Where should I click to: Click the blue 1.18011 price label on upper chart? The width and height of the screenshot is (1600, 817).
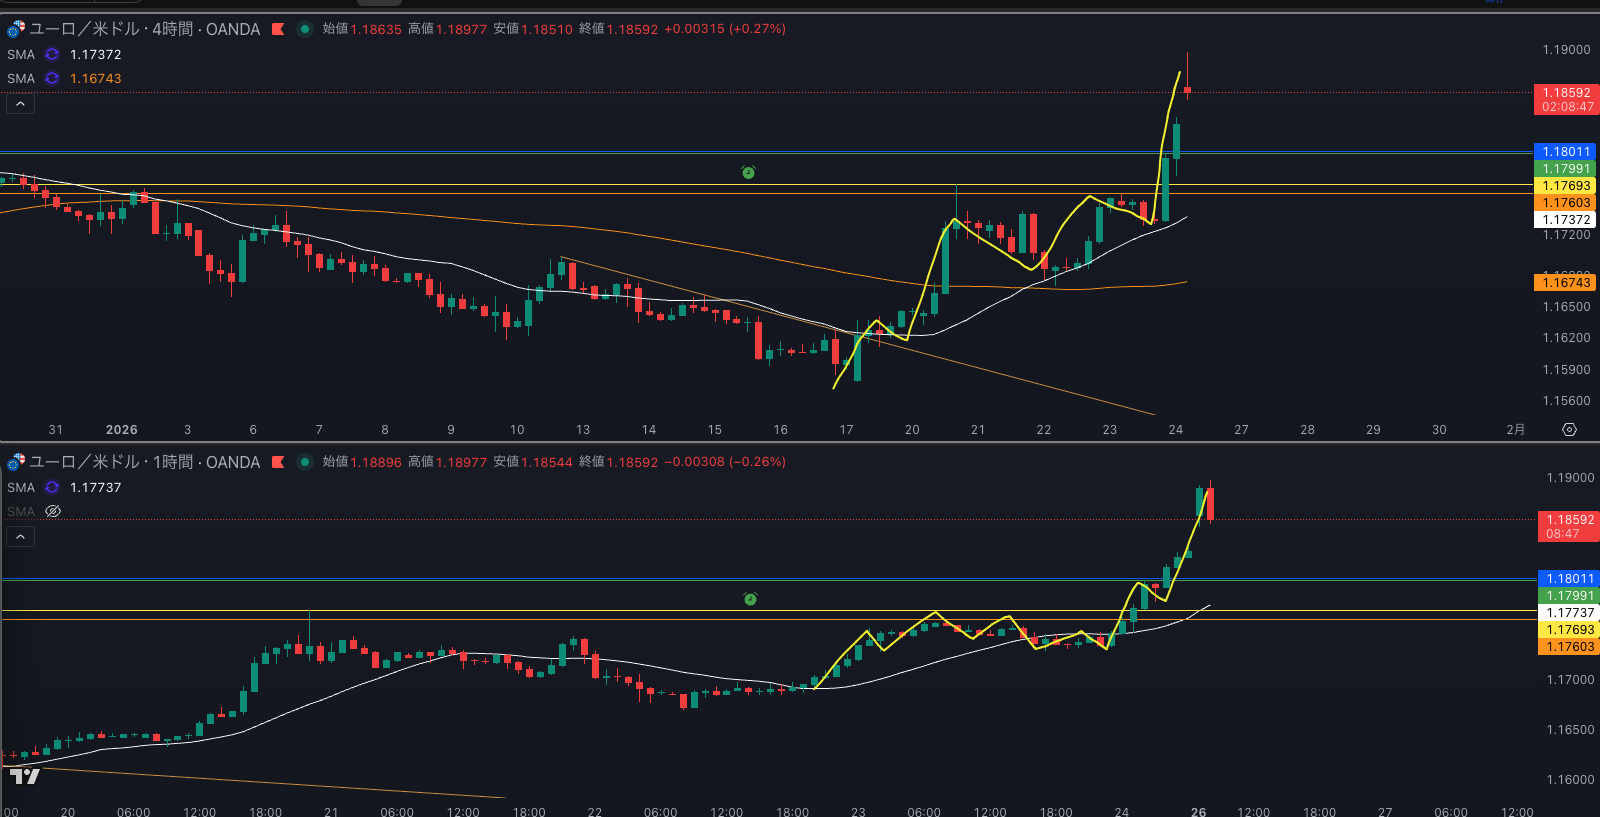(x=1565, y=152)
